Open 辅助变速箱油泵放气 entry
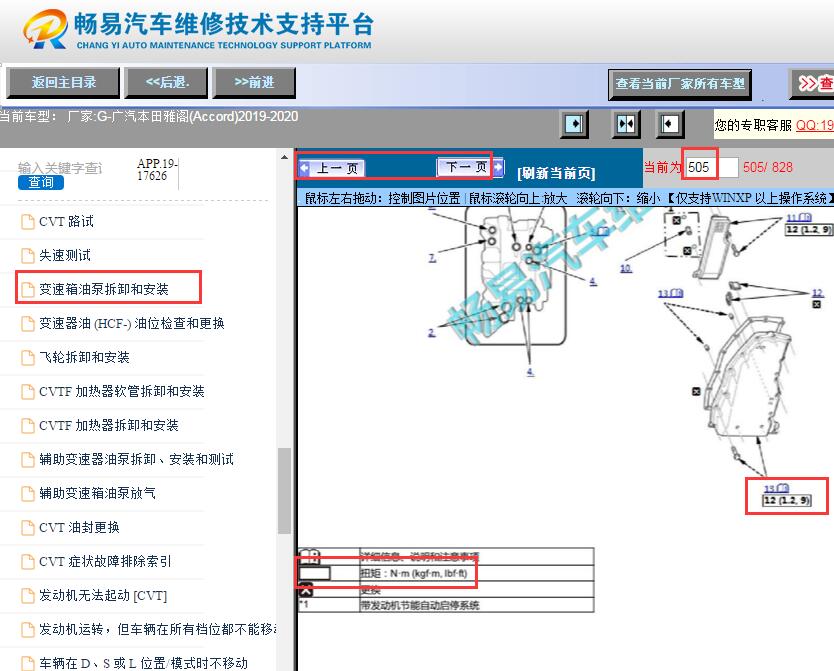 [97, 493]
